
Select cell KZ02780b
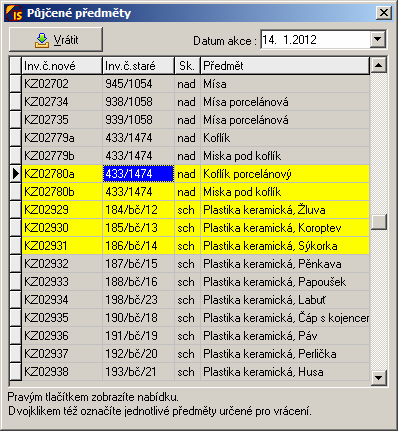62,192
